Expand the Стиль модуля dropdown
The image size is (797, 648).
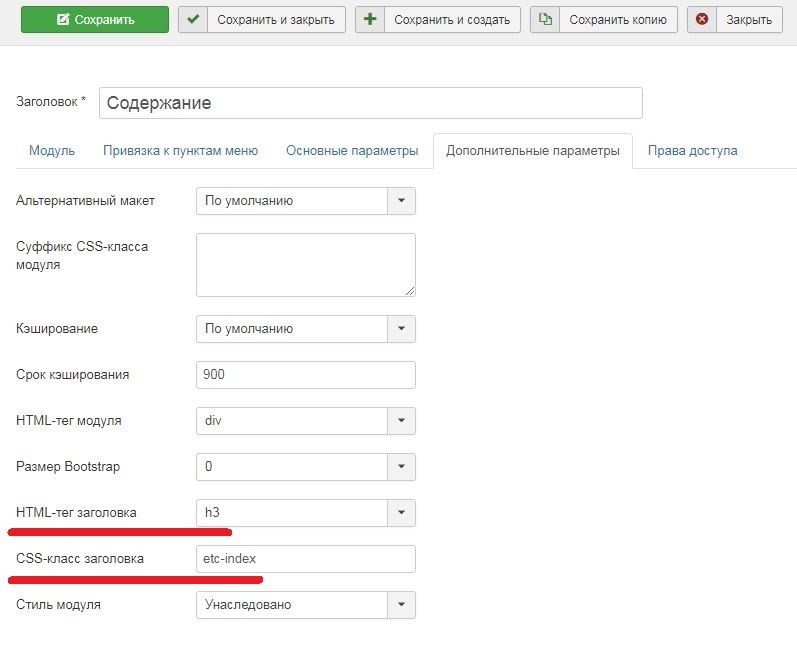tap(305, 605)
